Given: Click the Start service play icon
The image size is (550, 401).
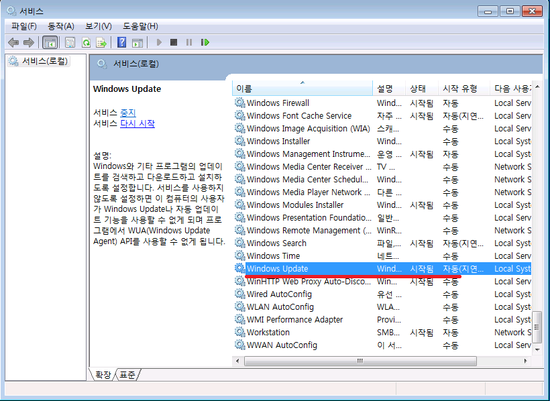Looking at the screenshot, I should pos(159,42).
